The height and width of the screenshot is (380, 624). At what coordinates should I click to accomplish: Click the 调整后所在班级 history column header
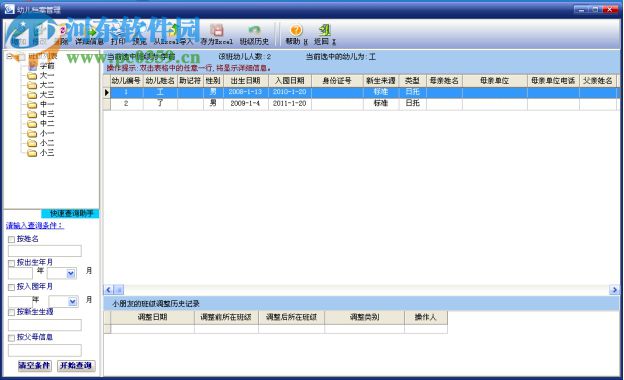(x=291, y=318)
